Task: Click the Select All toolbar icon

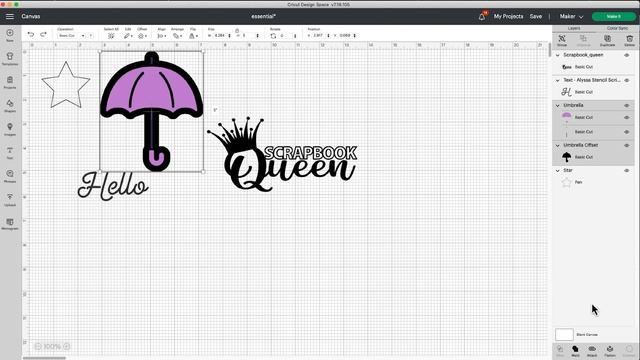Action: pos(111,36)
